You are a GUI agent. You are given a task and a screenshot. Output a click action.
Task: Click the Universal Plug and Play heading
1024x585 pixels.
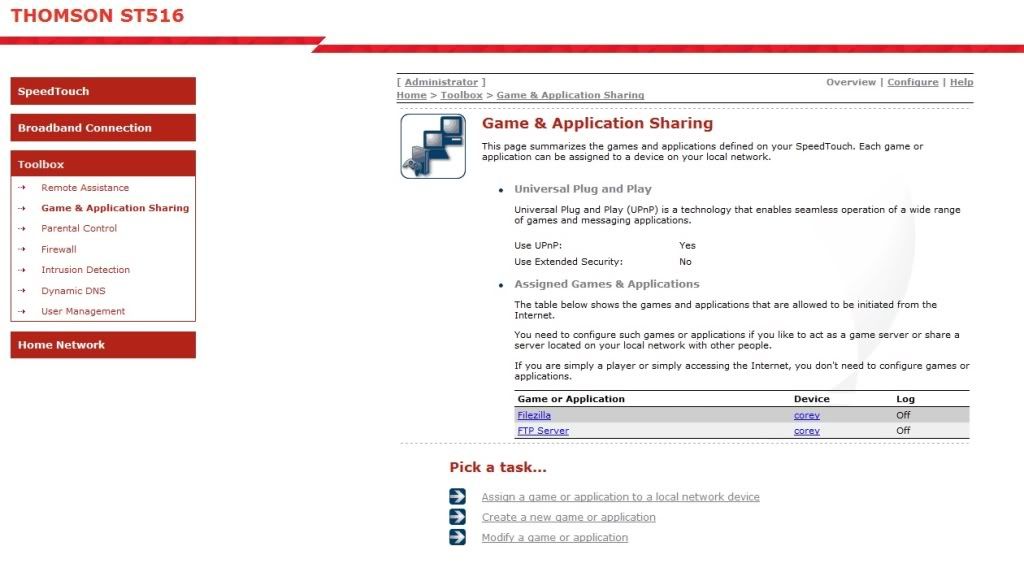[583, 189]
